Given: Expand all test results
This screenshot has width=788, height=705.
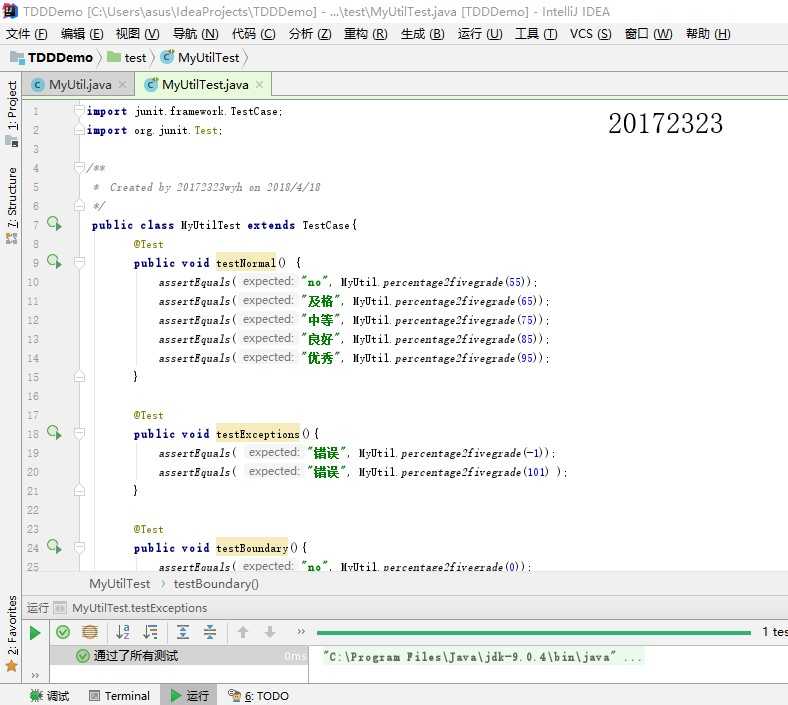Looking at the screenshot, I should tap(183, 632).
